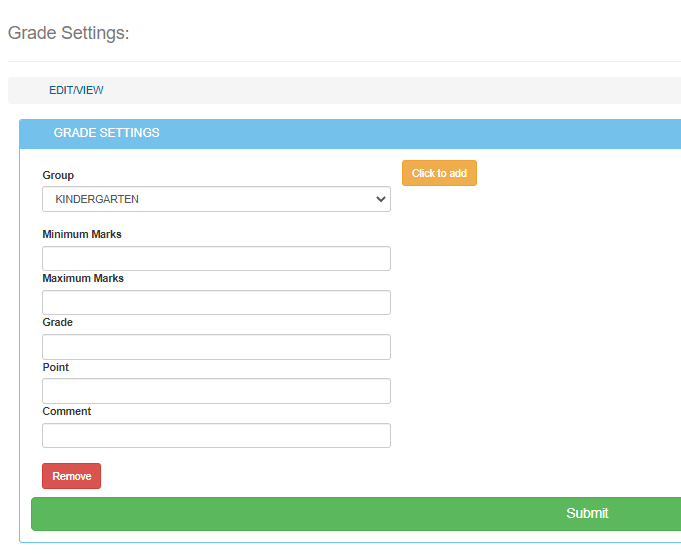Click the Group field label

(58, 175)
